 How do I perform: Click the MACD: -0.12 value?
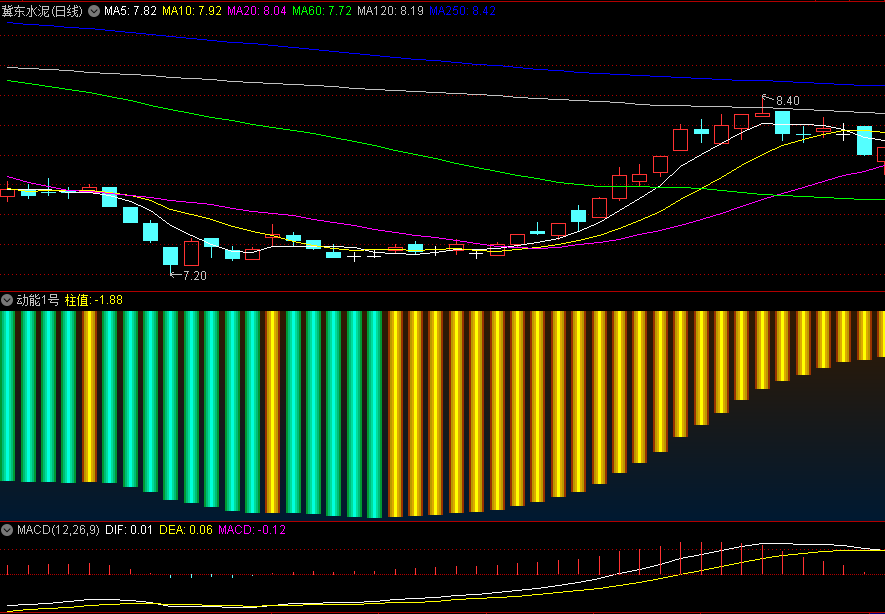pos(252,530)
